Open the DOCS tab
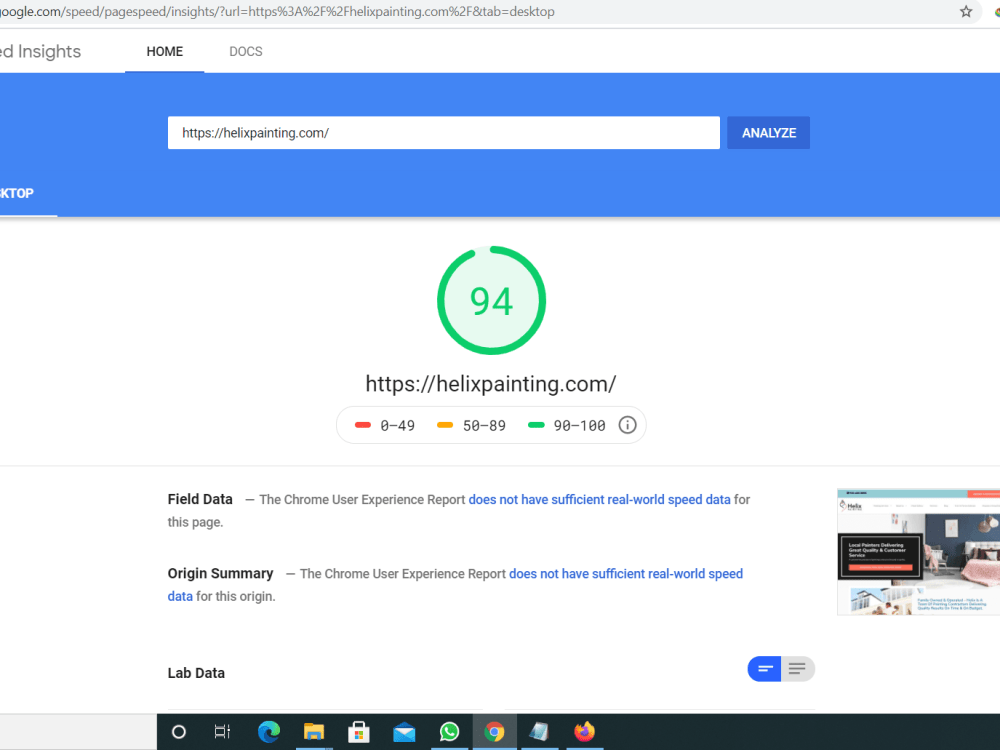This screenshot has height=750, width=1000. click(246, 51)
